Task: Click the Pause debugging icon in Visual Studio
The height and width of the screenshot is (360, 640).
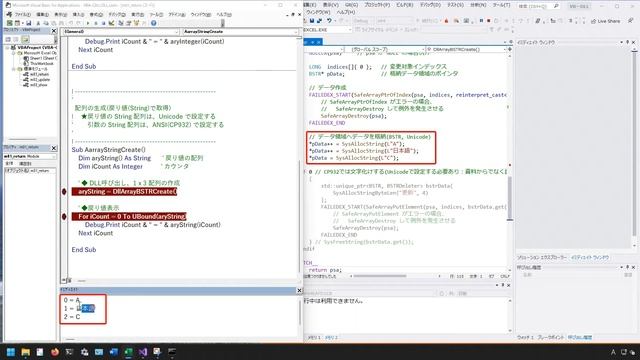Action: [481, 21]
